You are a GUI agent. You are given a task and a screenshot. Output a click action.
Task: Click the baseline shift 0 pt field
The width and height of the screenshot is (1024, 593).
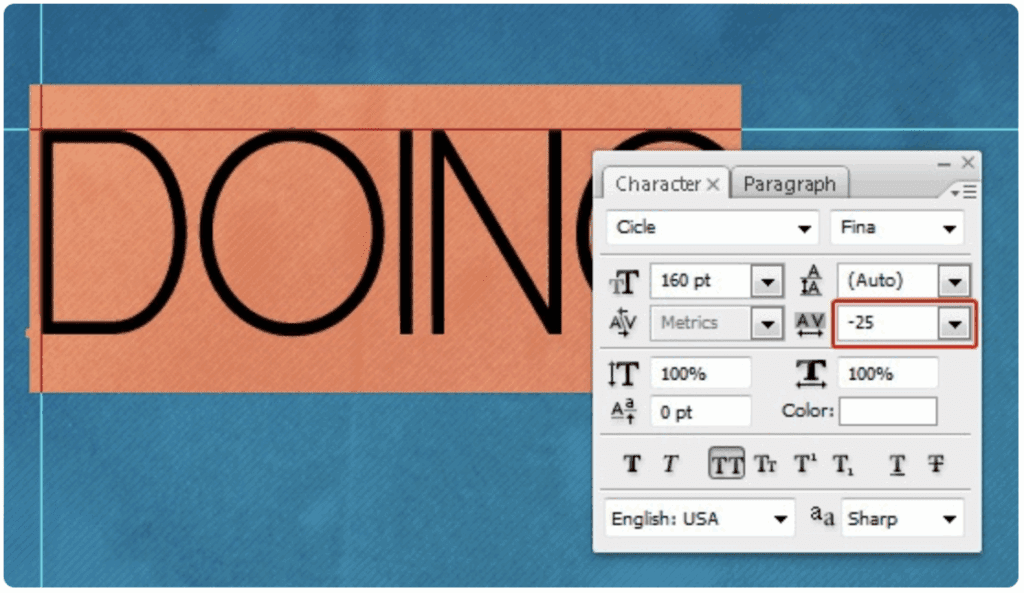(700, 411)
